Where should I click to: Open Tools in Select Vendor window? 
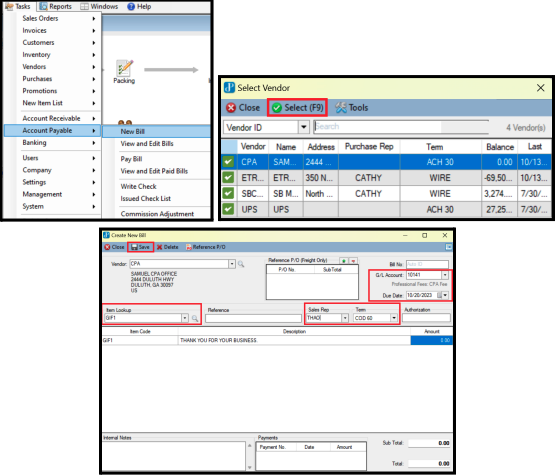click(352, 108)
